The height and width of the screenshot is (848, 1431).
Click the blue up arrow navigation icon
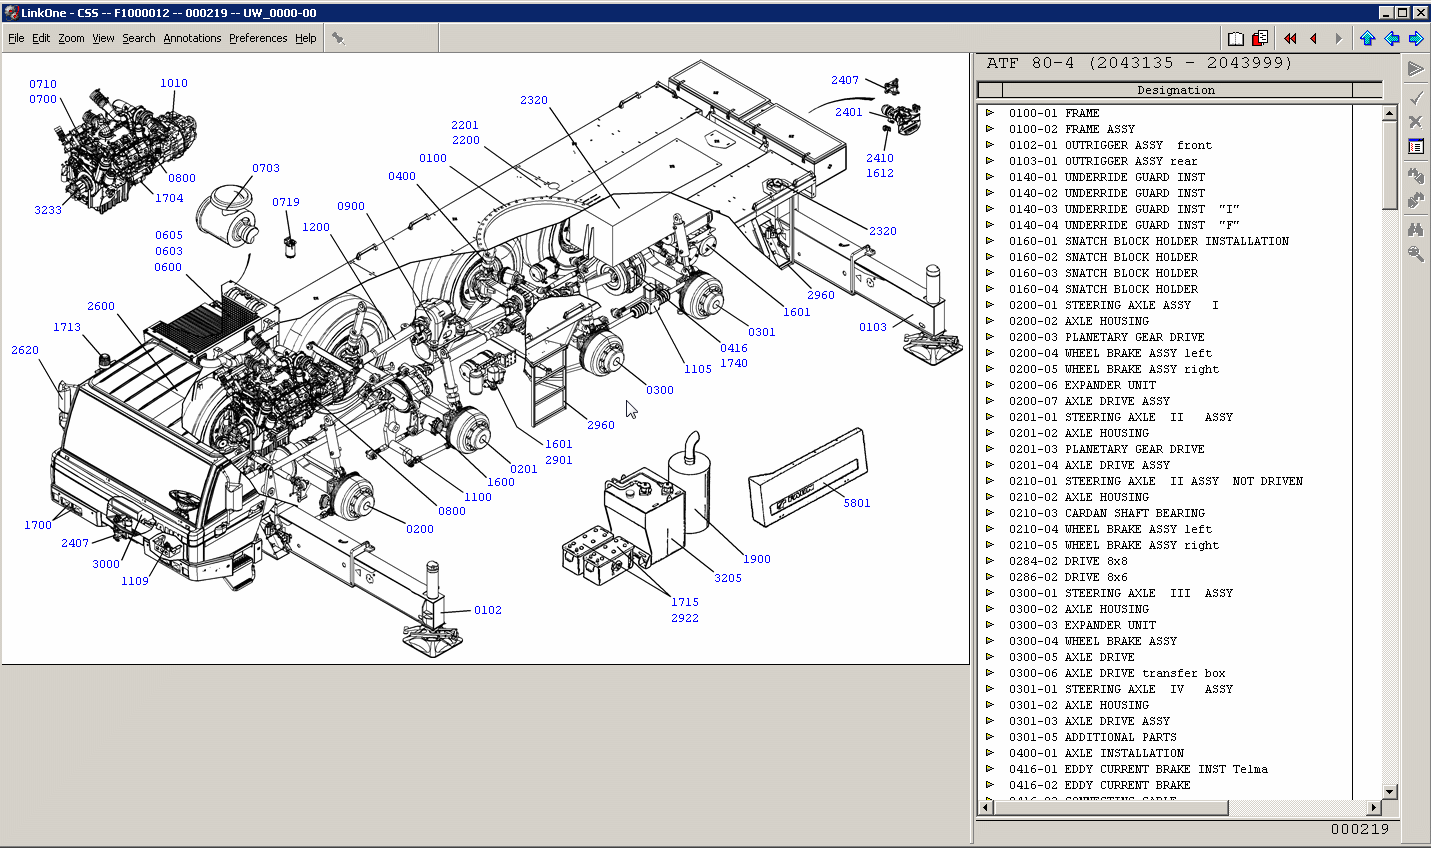tap(1367, 37)
